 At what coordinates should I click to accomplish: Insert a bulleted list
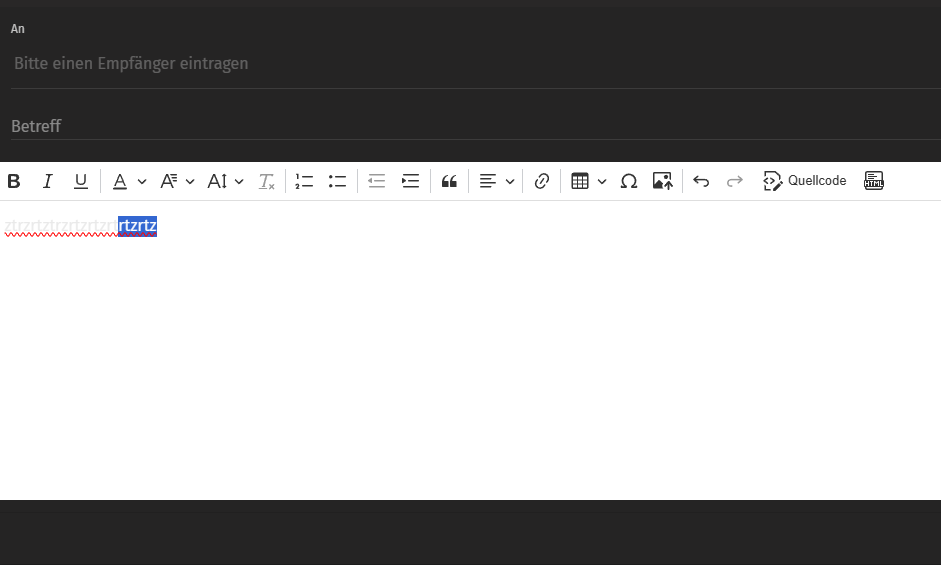[x=337, y=181]
